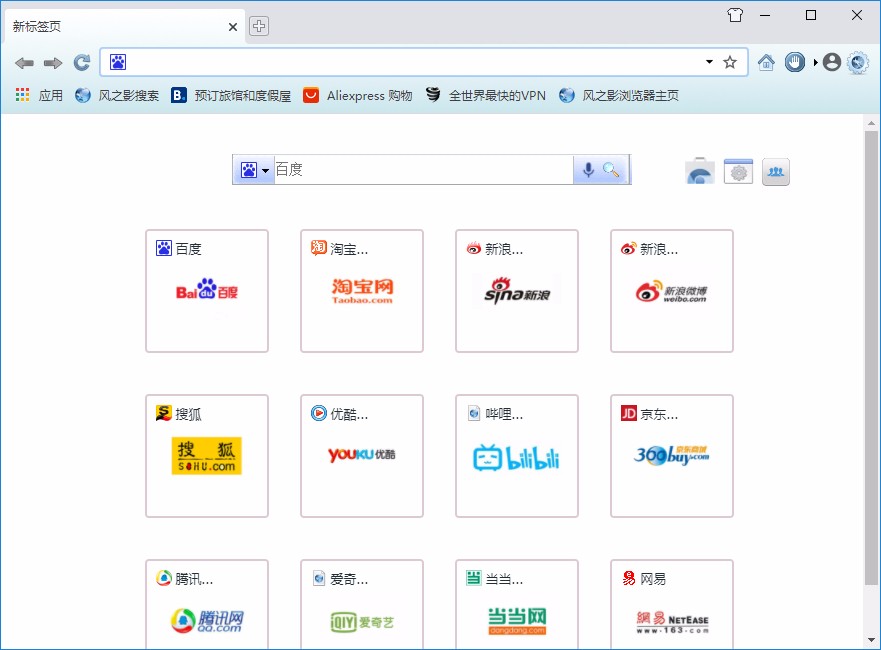Click inside the 百度 search input field

pos(420,169)
